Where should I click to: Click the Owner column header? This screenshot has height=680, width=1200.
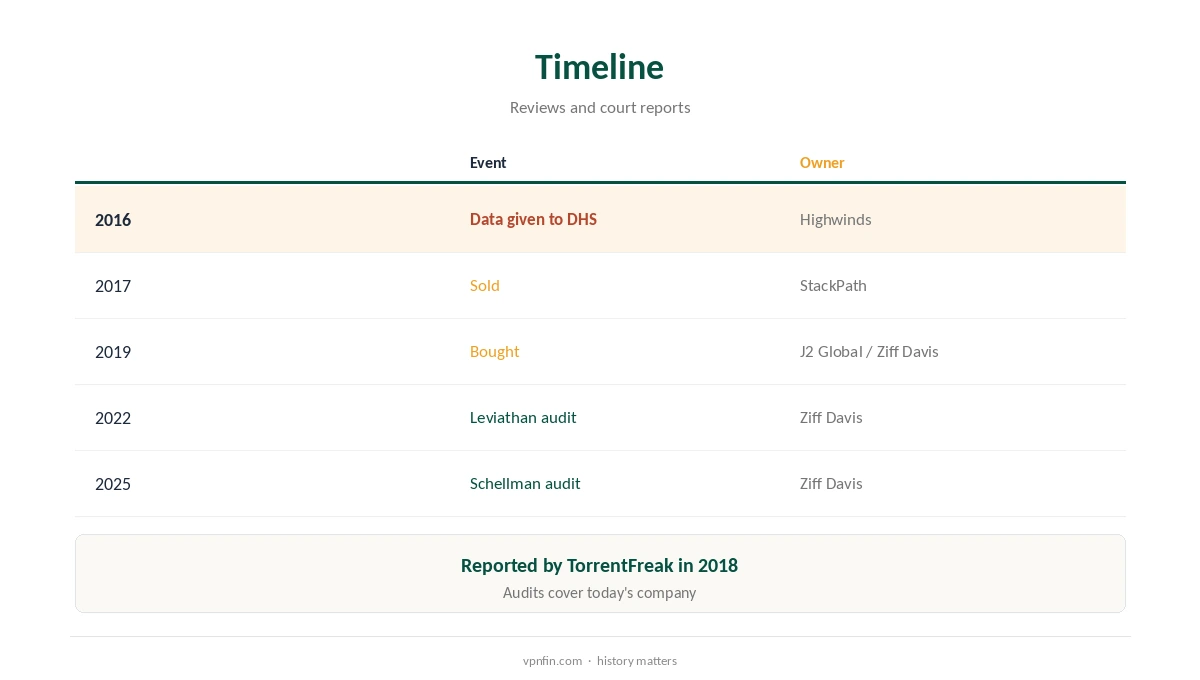(x=822, y=163)
